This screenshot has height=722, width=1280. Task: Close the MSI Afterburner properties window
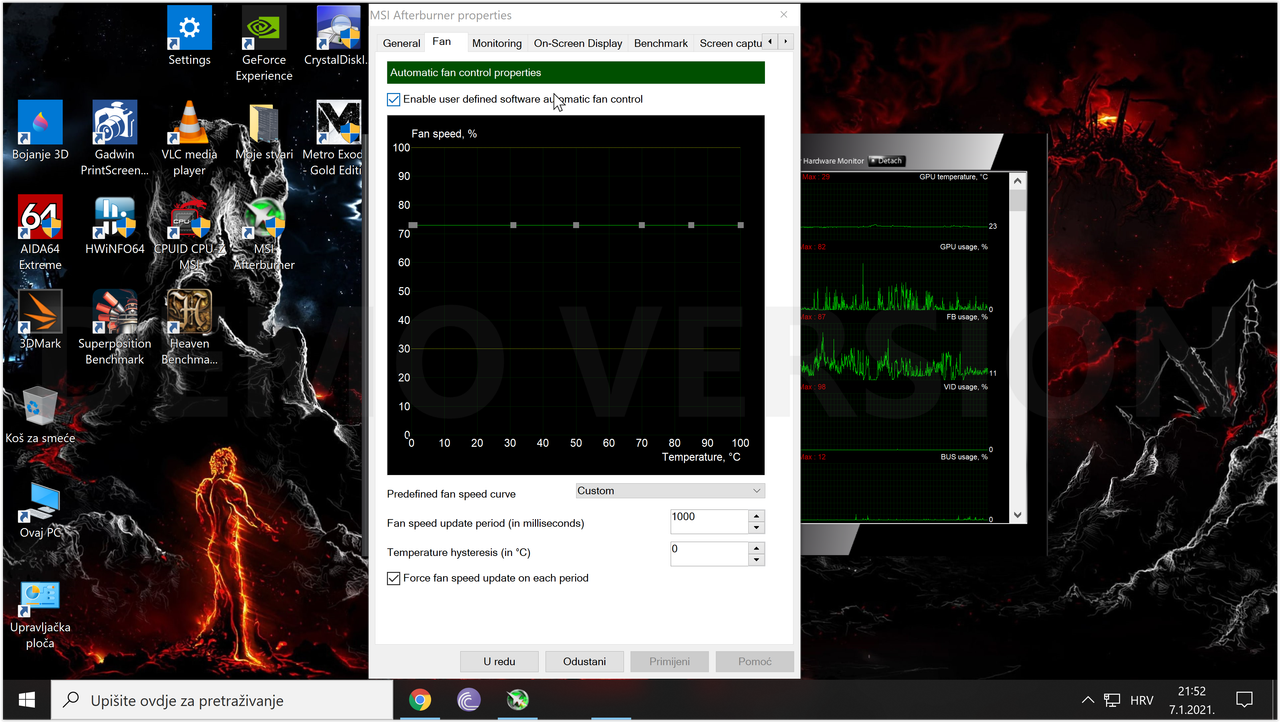pos(784,15)
